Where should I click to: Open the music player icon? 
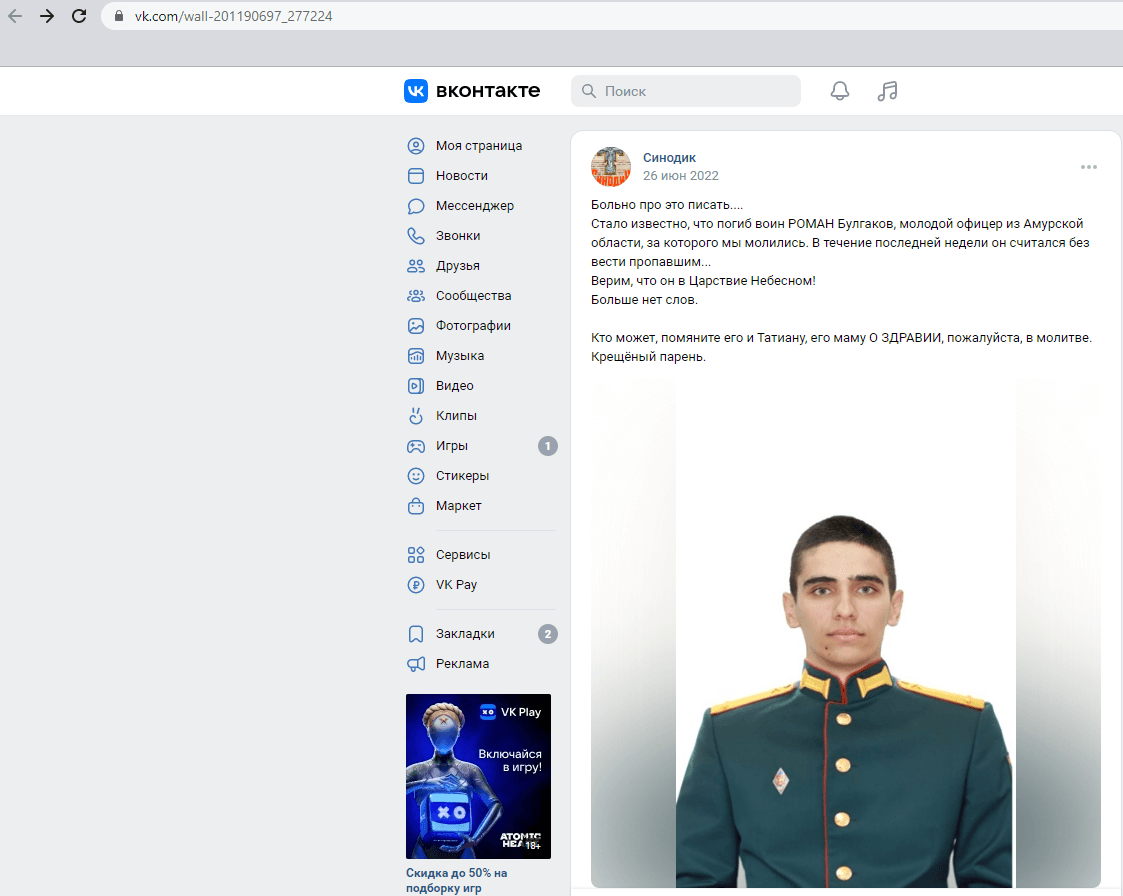point(887,91)
